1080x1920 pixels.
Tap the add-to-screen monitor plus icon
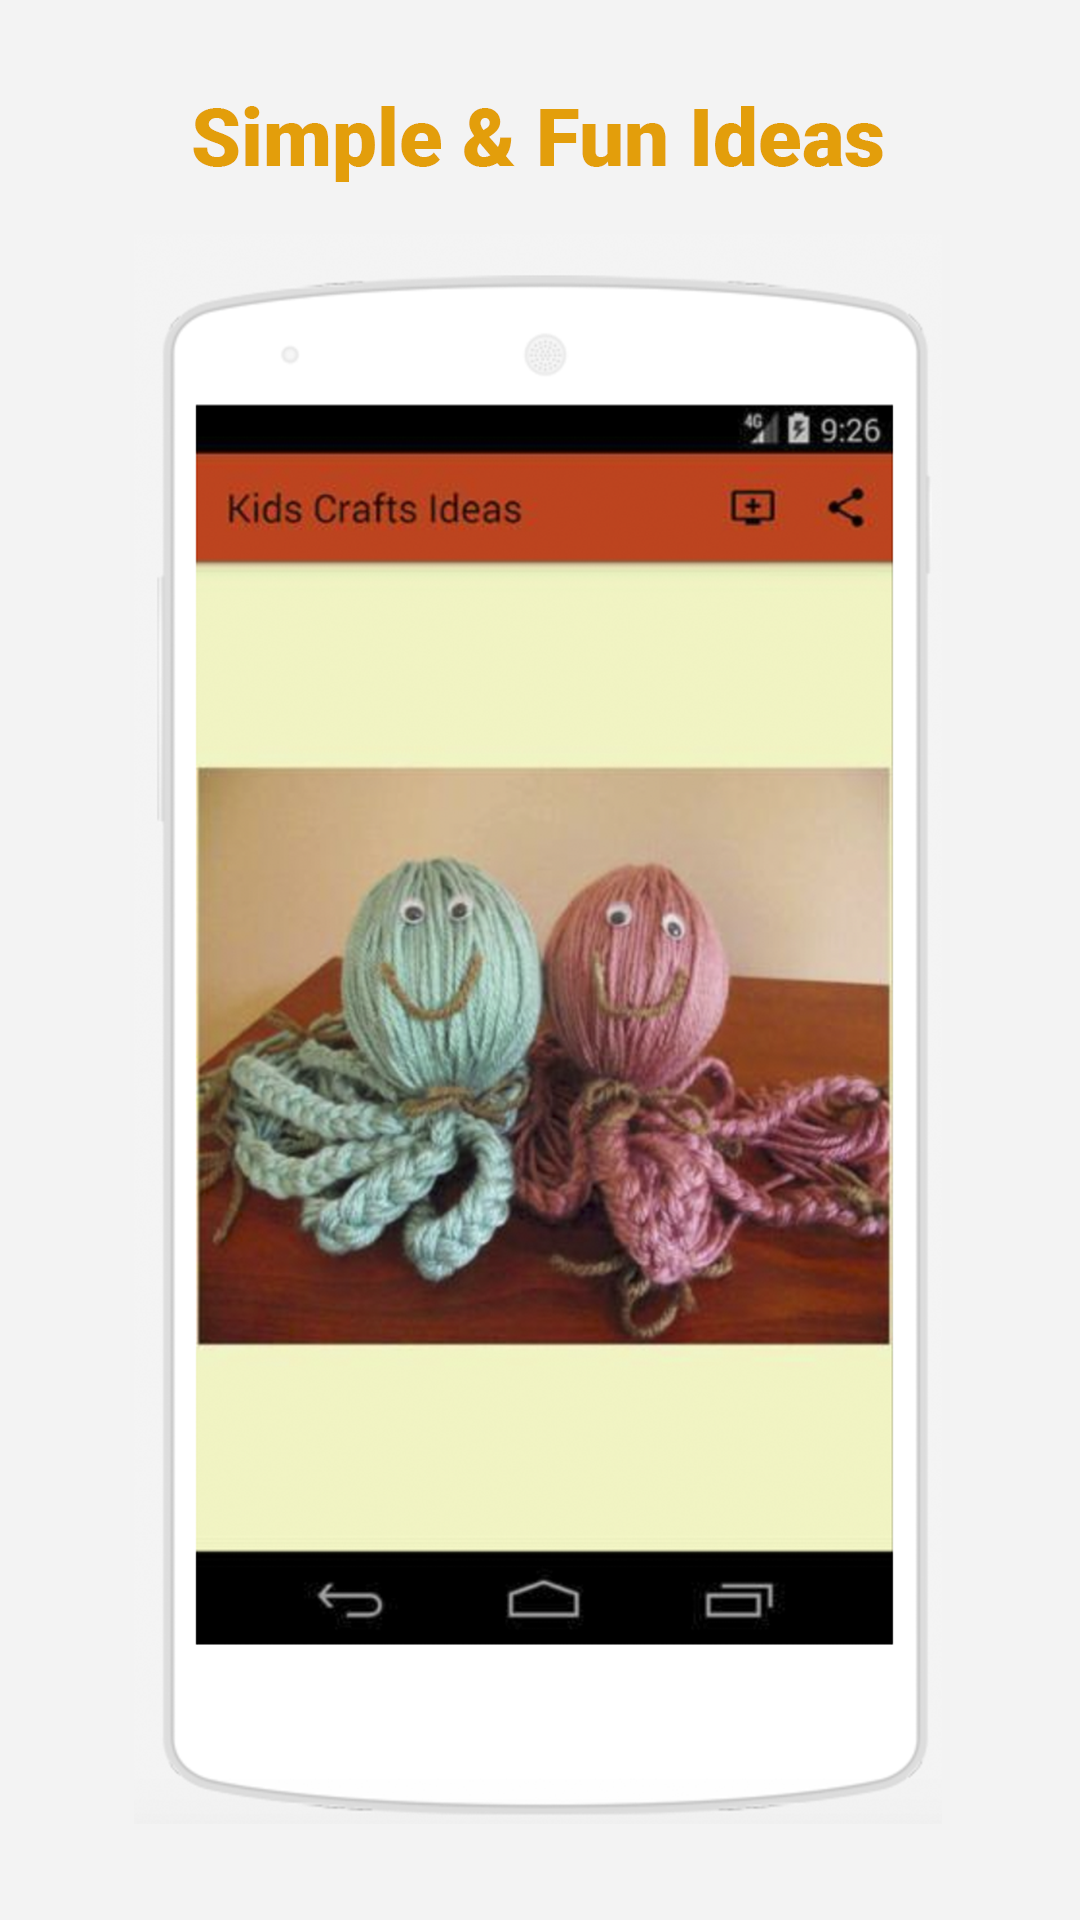click(753, 508)
